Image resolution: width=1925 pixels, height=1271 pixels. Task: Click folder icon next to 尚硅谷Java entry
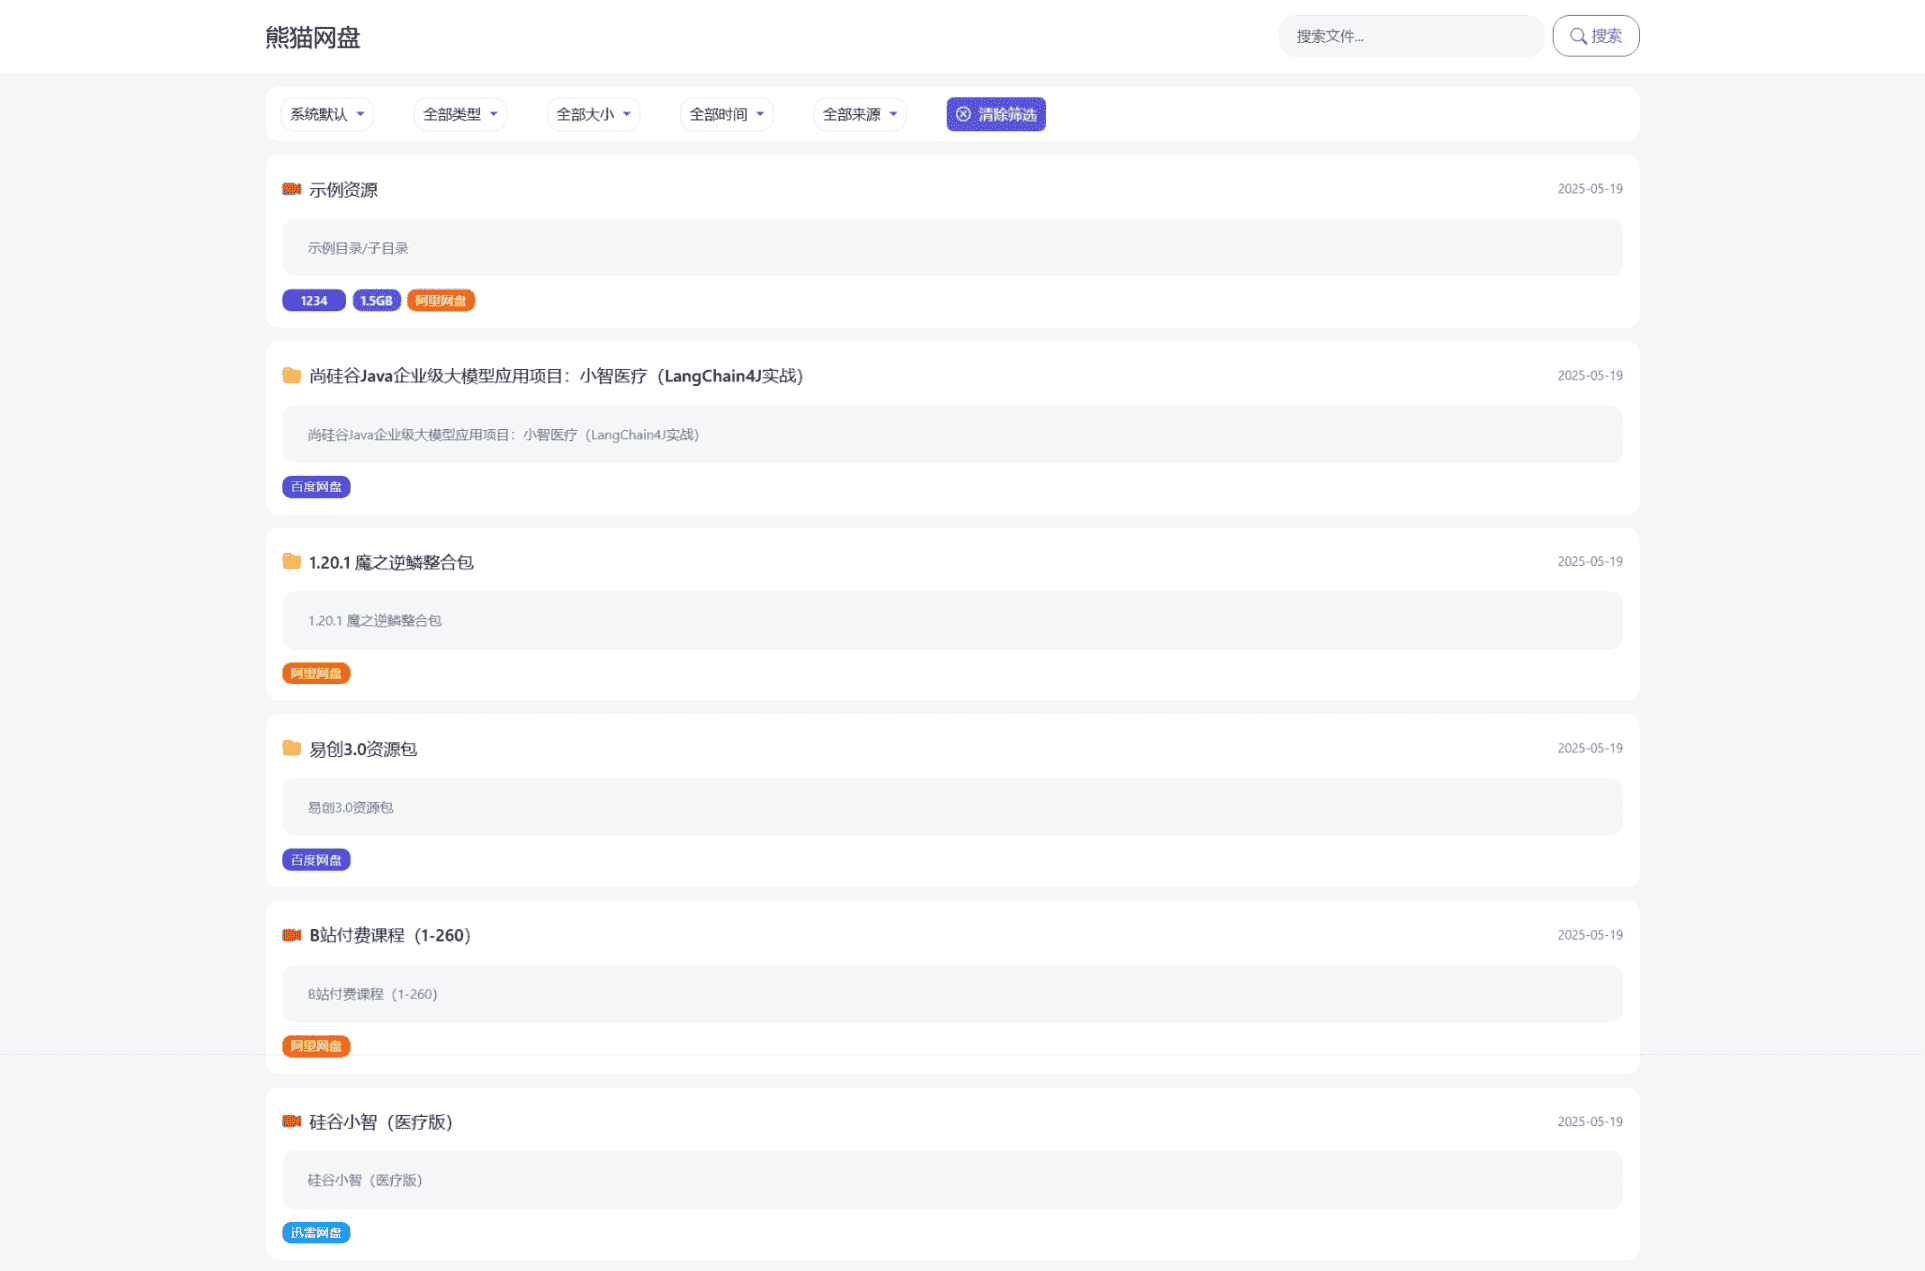[x=291, y=376]
